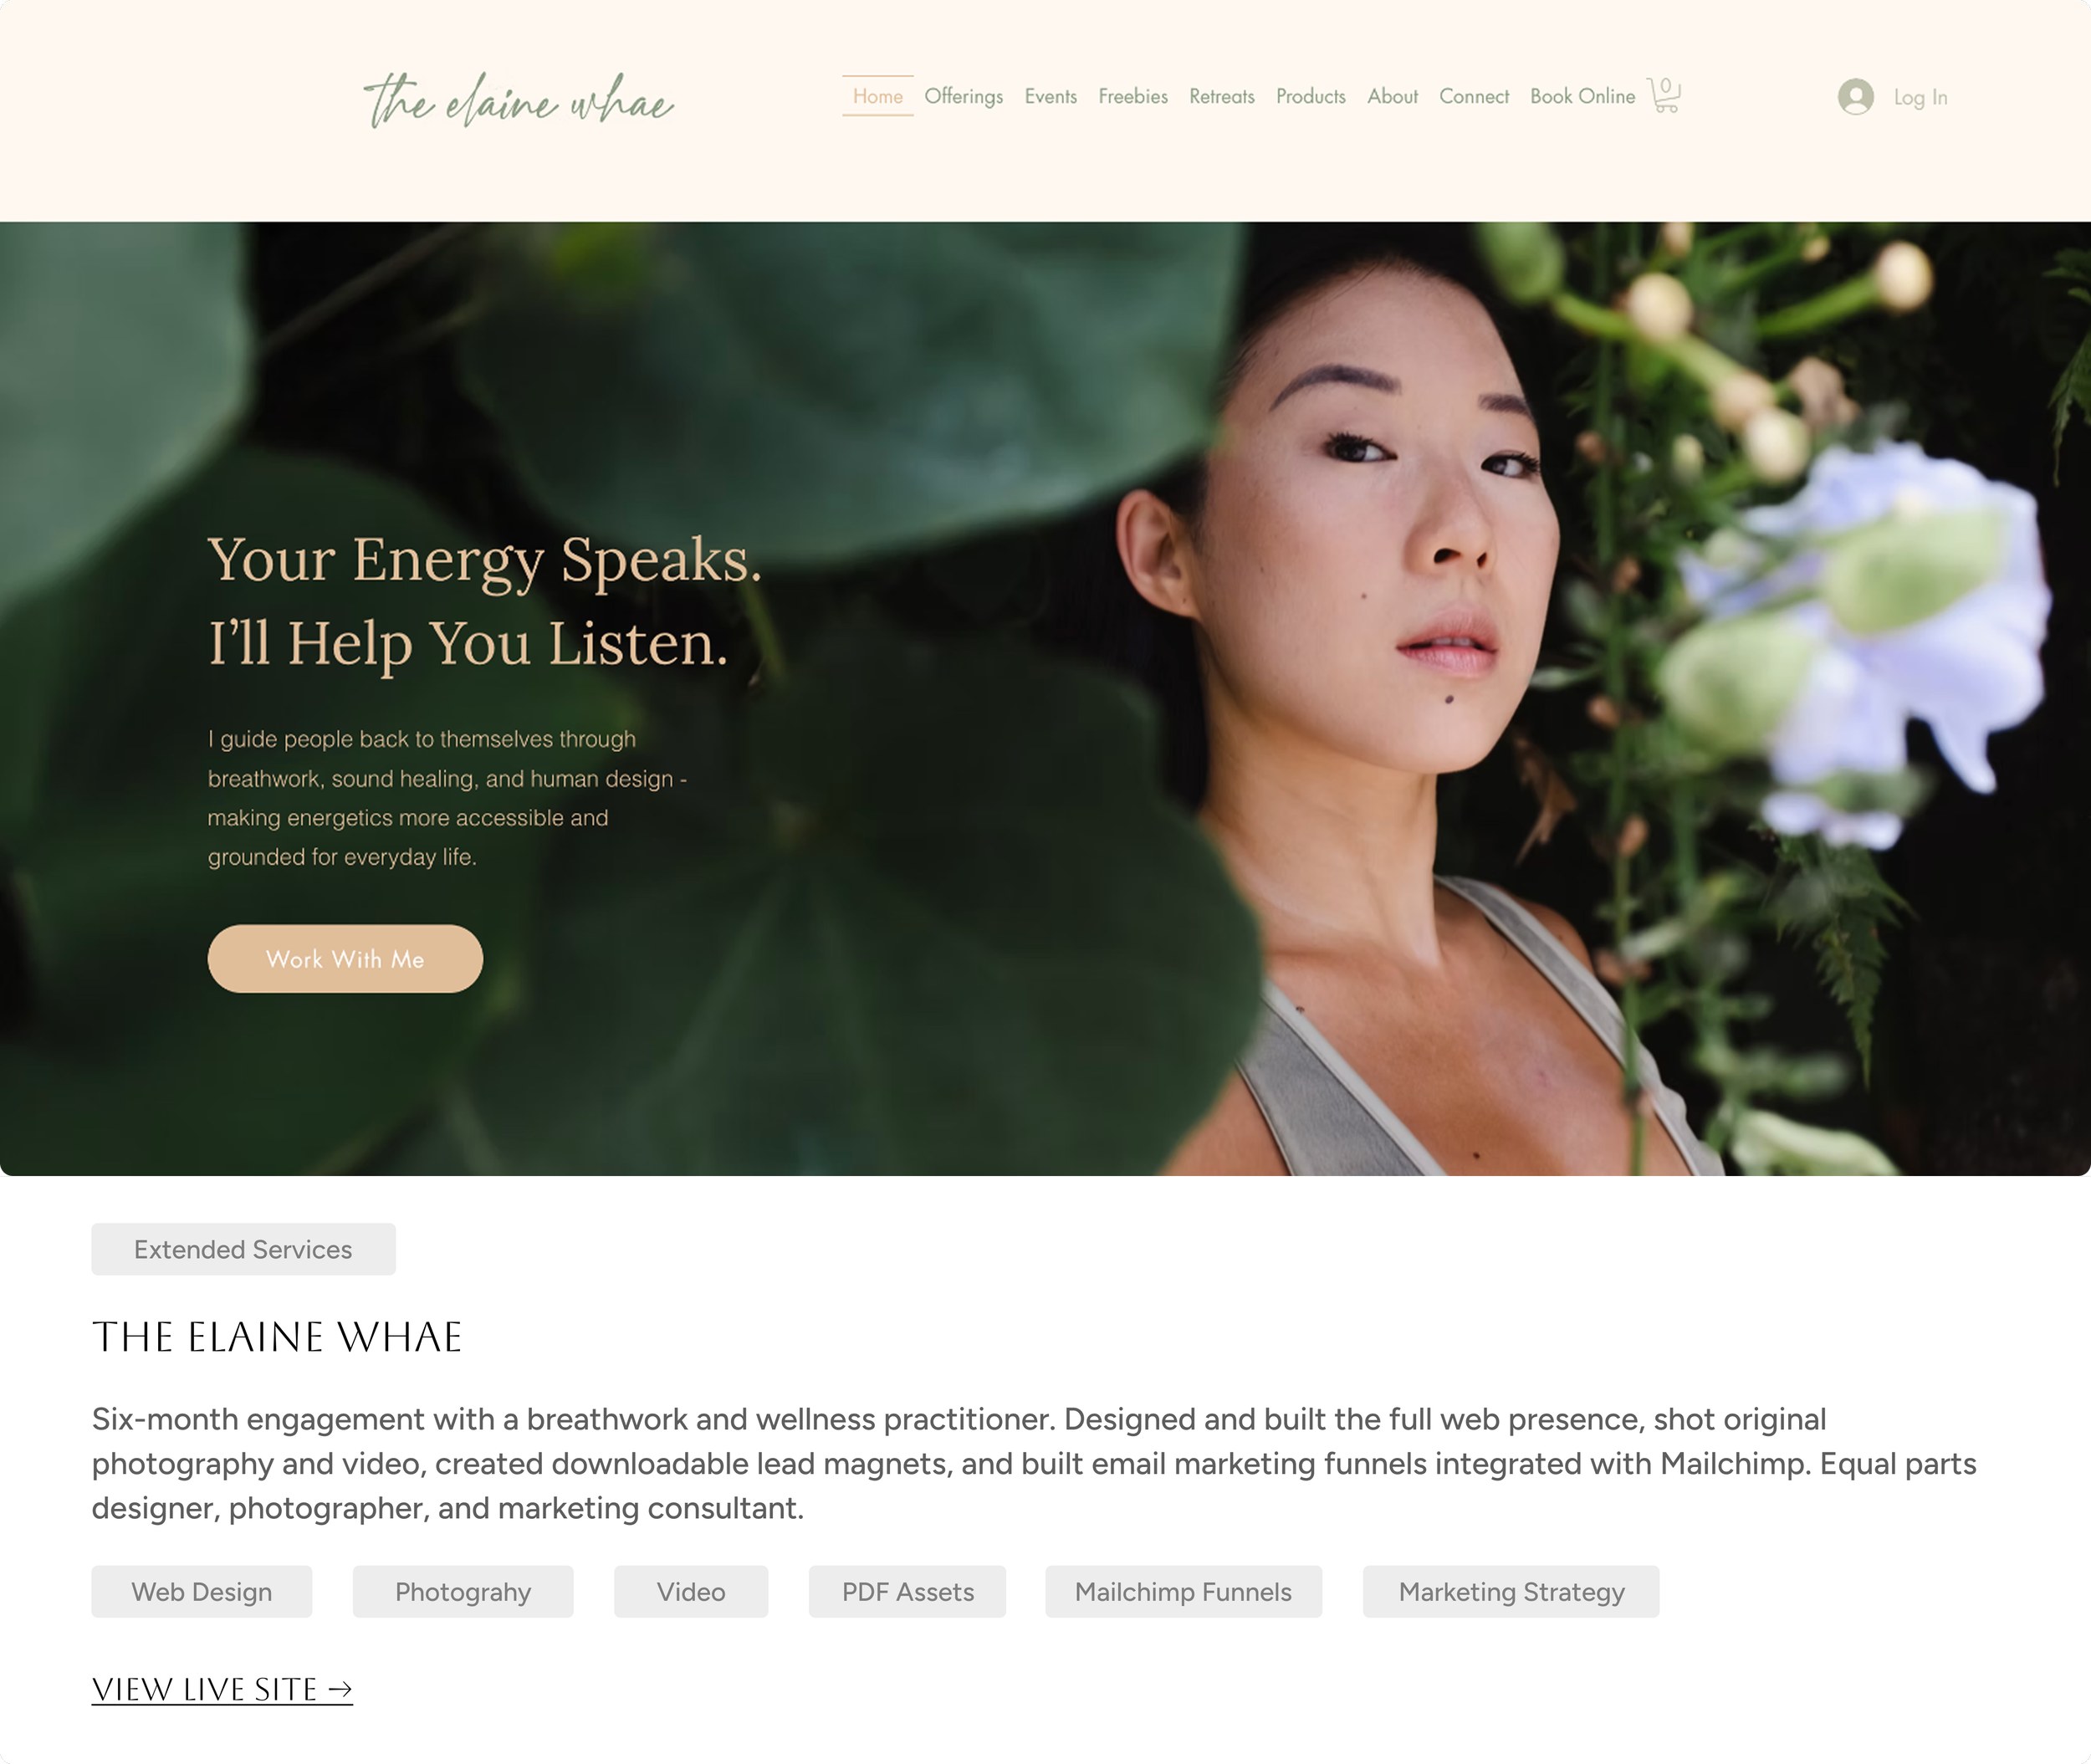Open the Products page
This screenshot has width=2091, height=1764.
1311,96
